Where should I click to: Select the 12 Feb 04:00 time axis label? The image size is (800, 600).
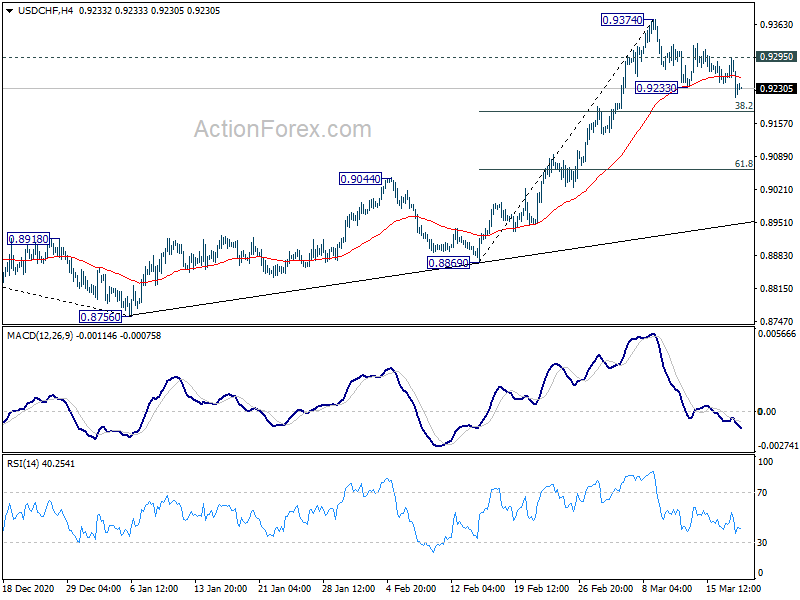478,588
